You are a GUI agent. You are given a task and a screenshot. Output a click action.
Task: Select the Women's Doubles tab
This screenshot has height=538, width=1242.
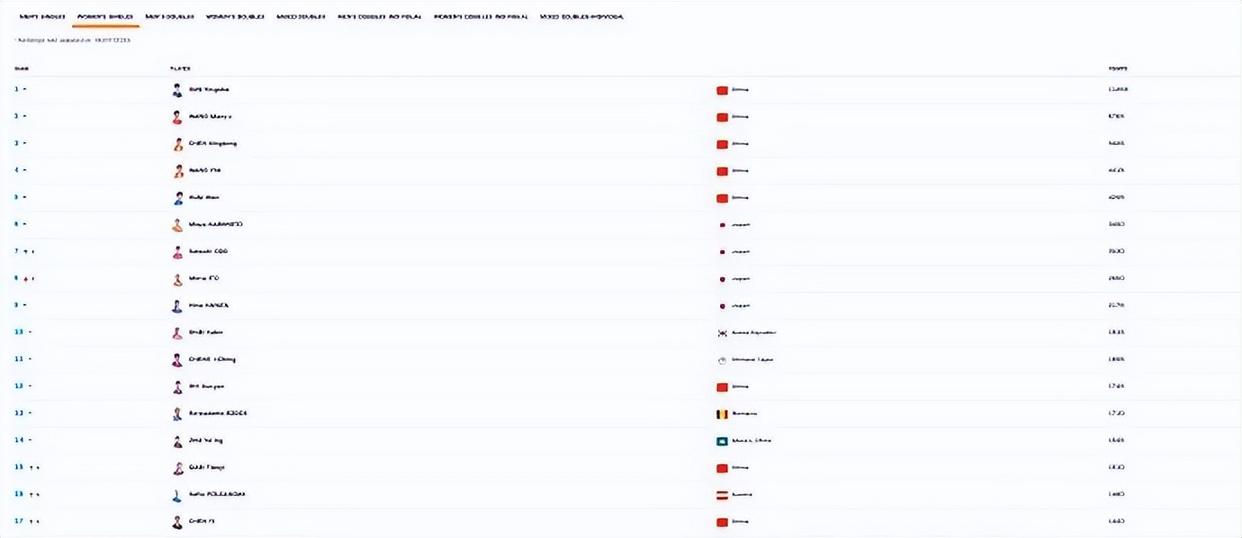pyautogui.click(x=234, y=17)
